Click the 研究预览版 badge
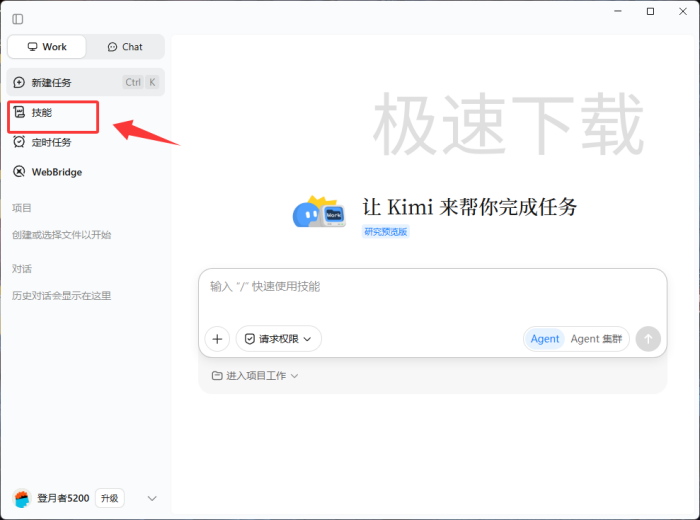 click(386, 232)
